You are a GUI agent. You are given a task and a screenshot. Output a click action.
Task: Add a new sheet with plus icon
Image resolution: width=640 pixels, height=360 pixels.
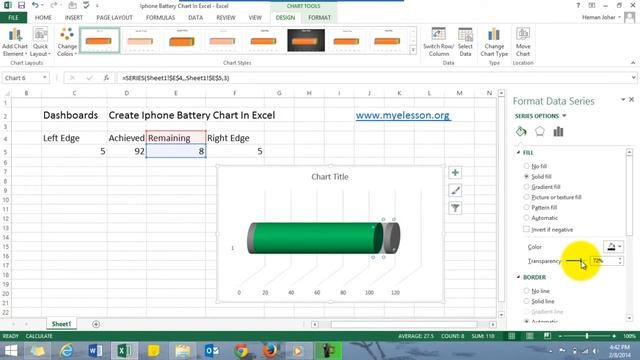pyautogui.click(x=96, y=324)
